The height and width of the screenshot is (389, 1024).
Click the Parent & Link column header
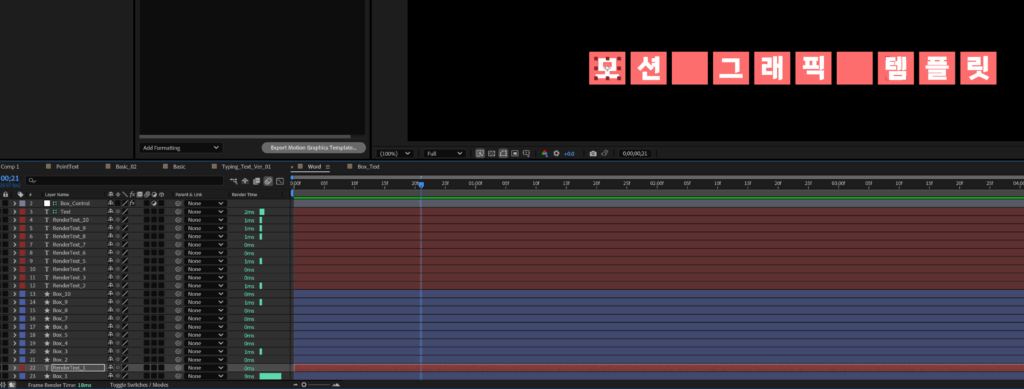189,194
